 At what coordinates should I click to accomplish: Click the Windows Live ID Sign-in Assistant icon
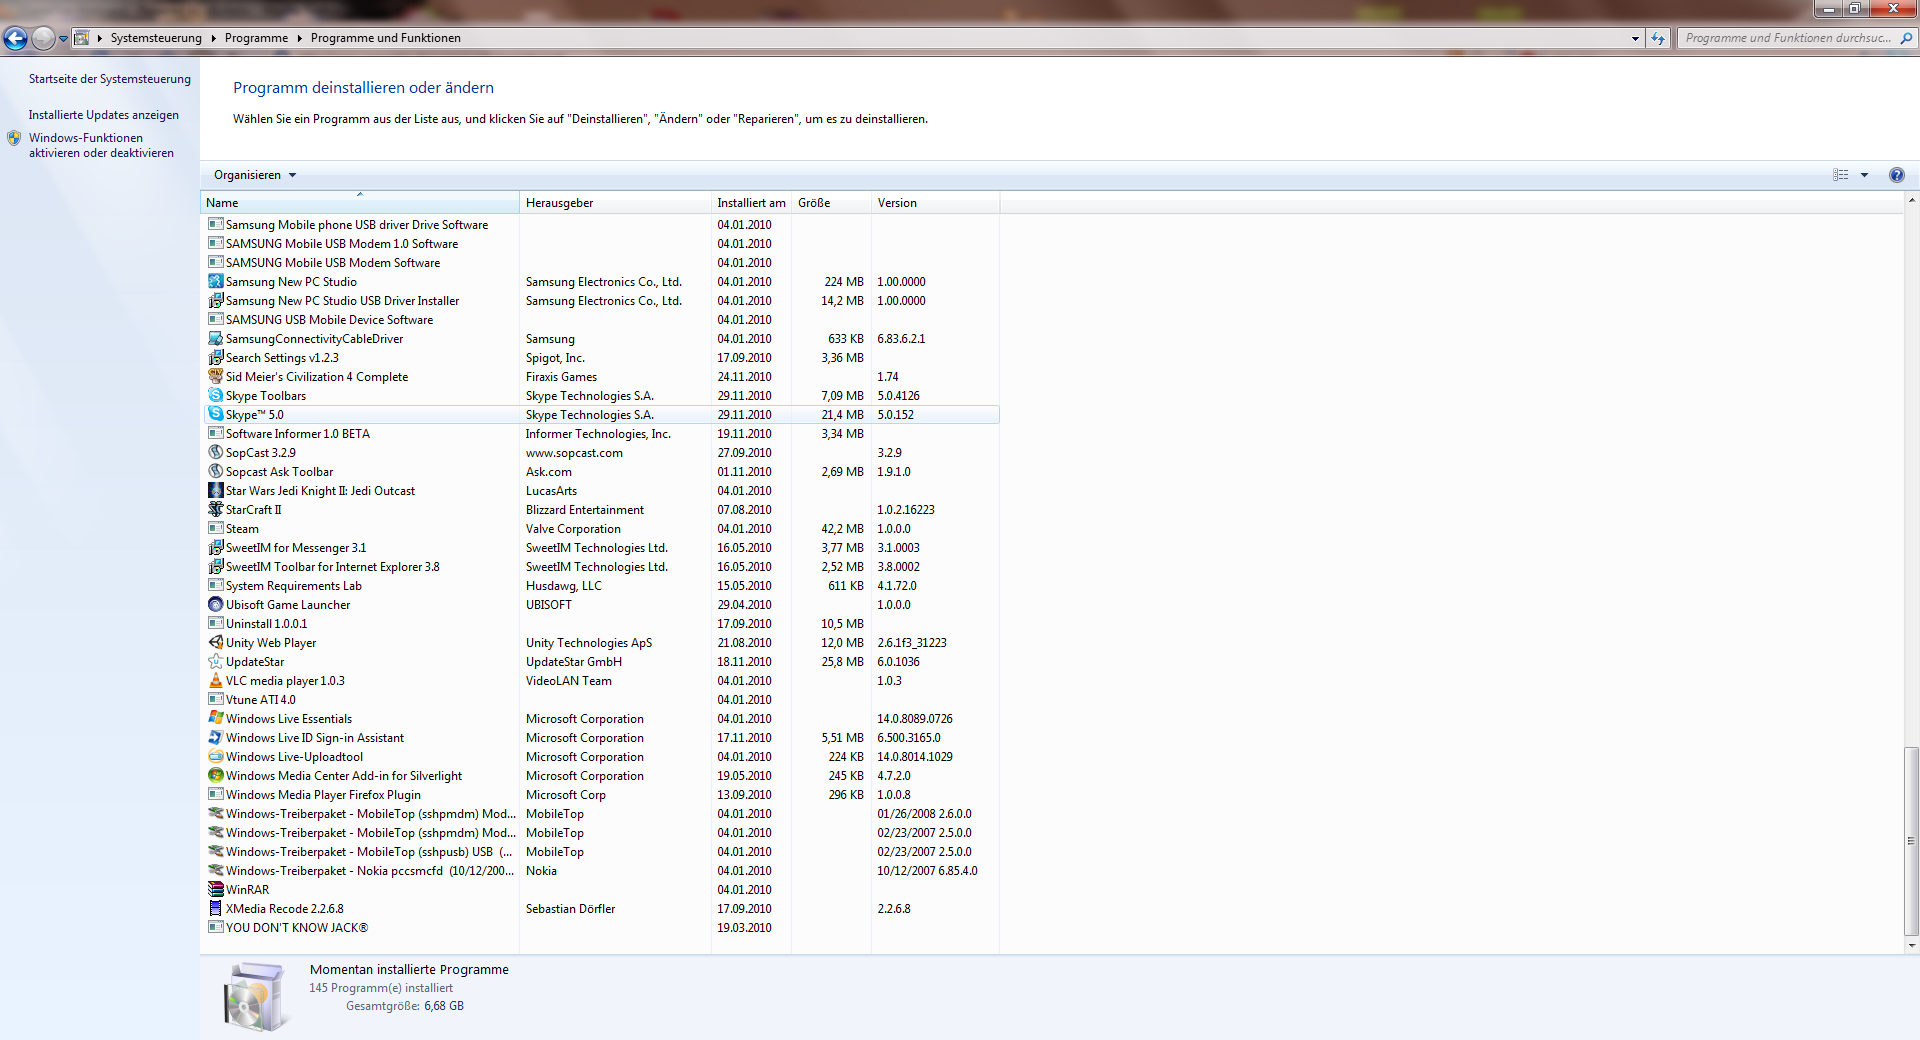pyautogui.click(x=215, y=737)
